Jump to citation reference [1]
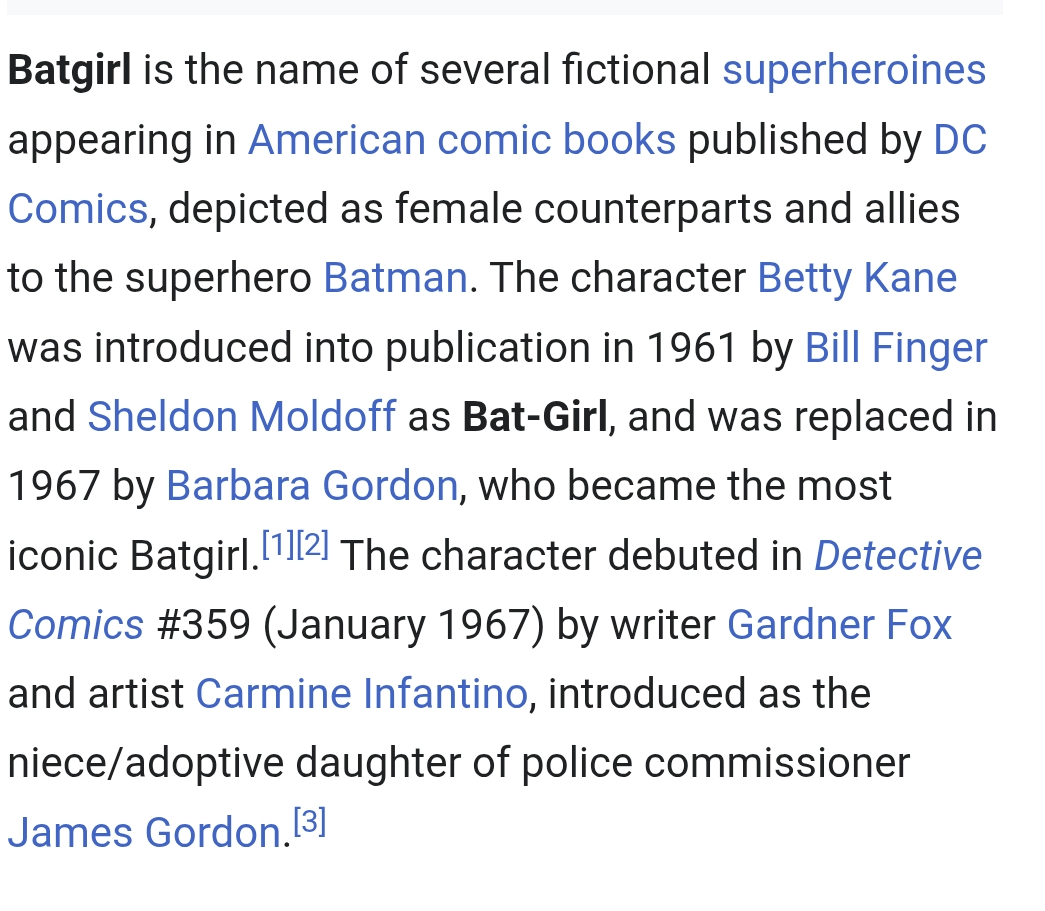Viewport: 1045px width, 911px height. click(x=279, y=544)
